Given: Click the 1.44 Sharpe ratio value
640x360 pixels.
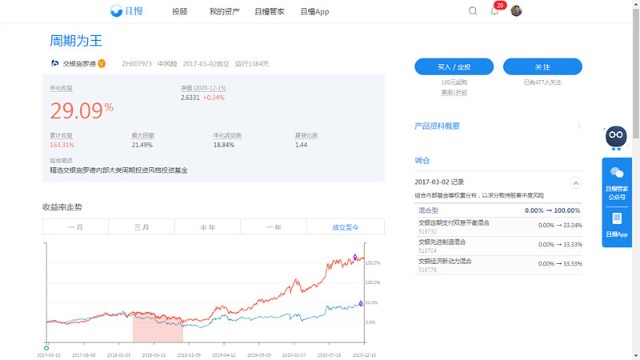Looking at the screenshot, I should point(301,145).
